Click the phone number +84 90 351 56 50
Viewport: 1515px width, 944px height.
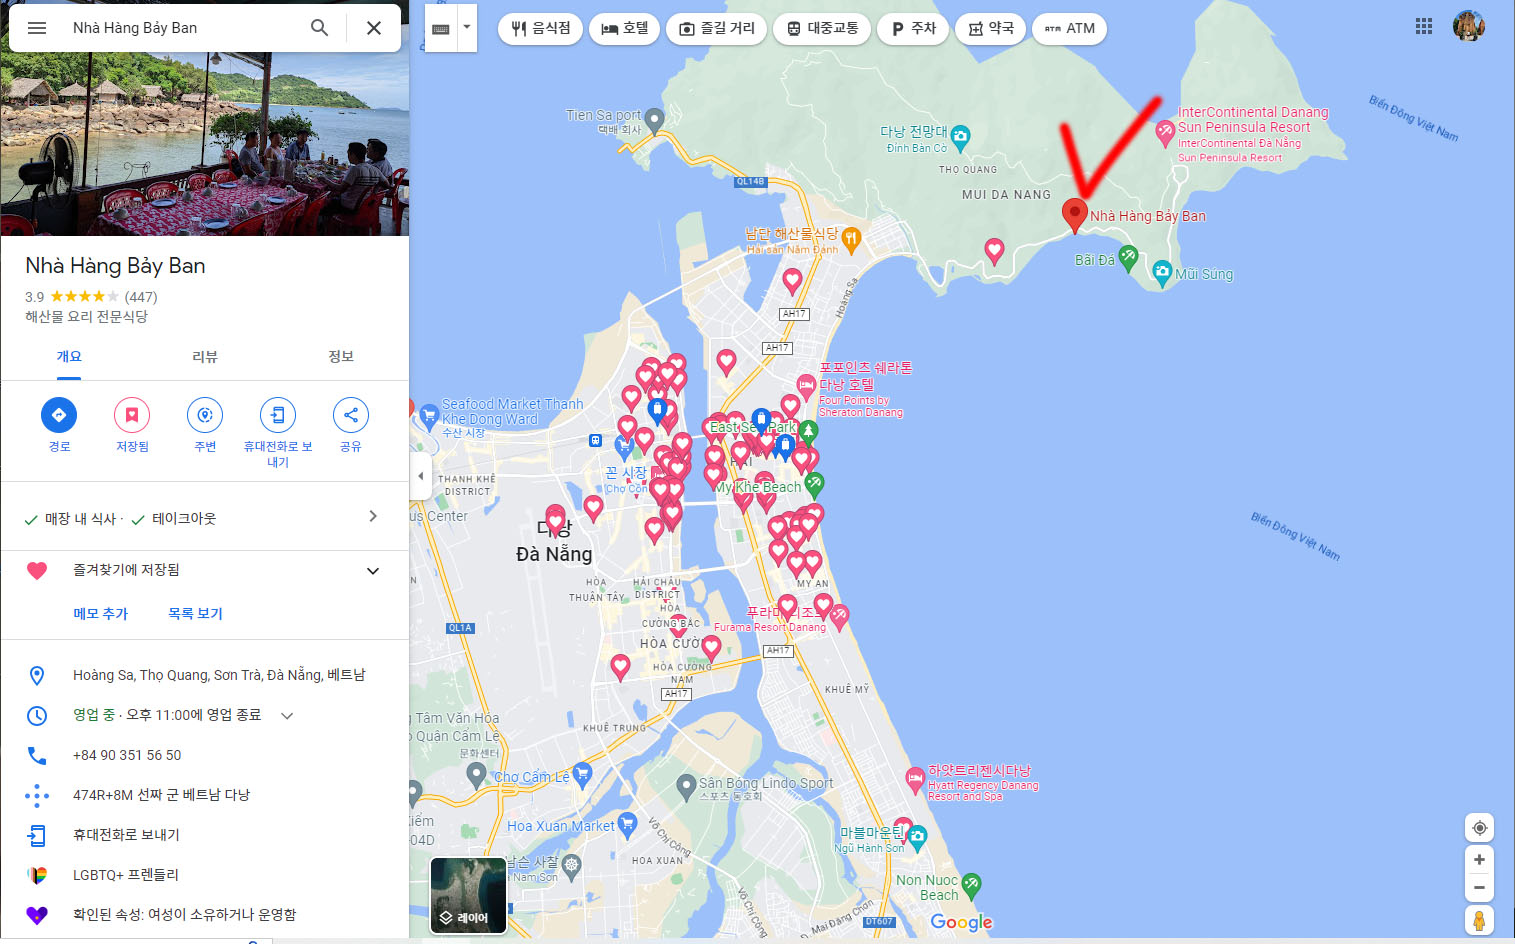(127, 755)
